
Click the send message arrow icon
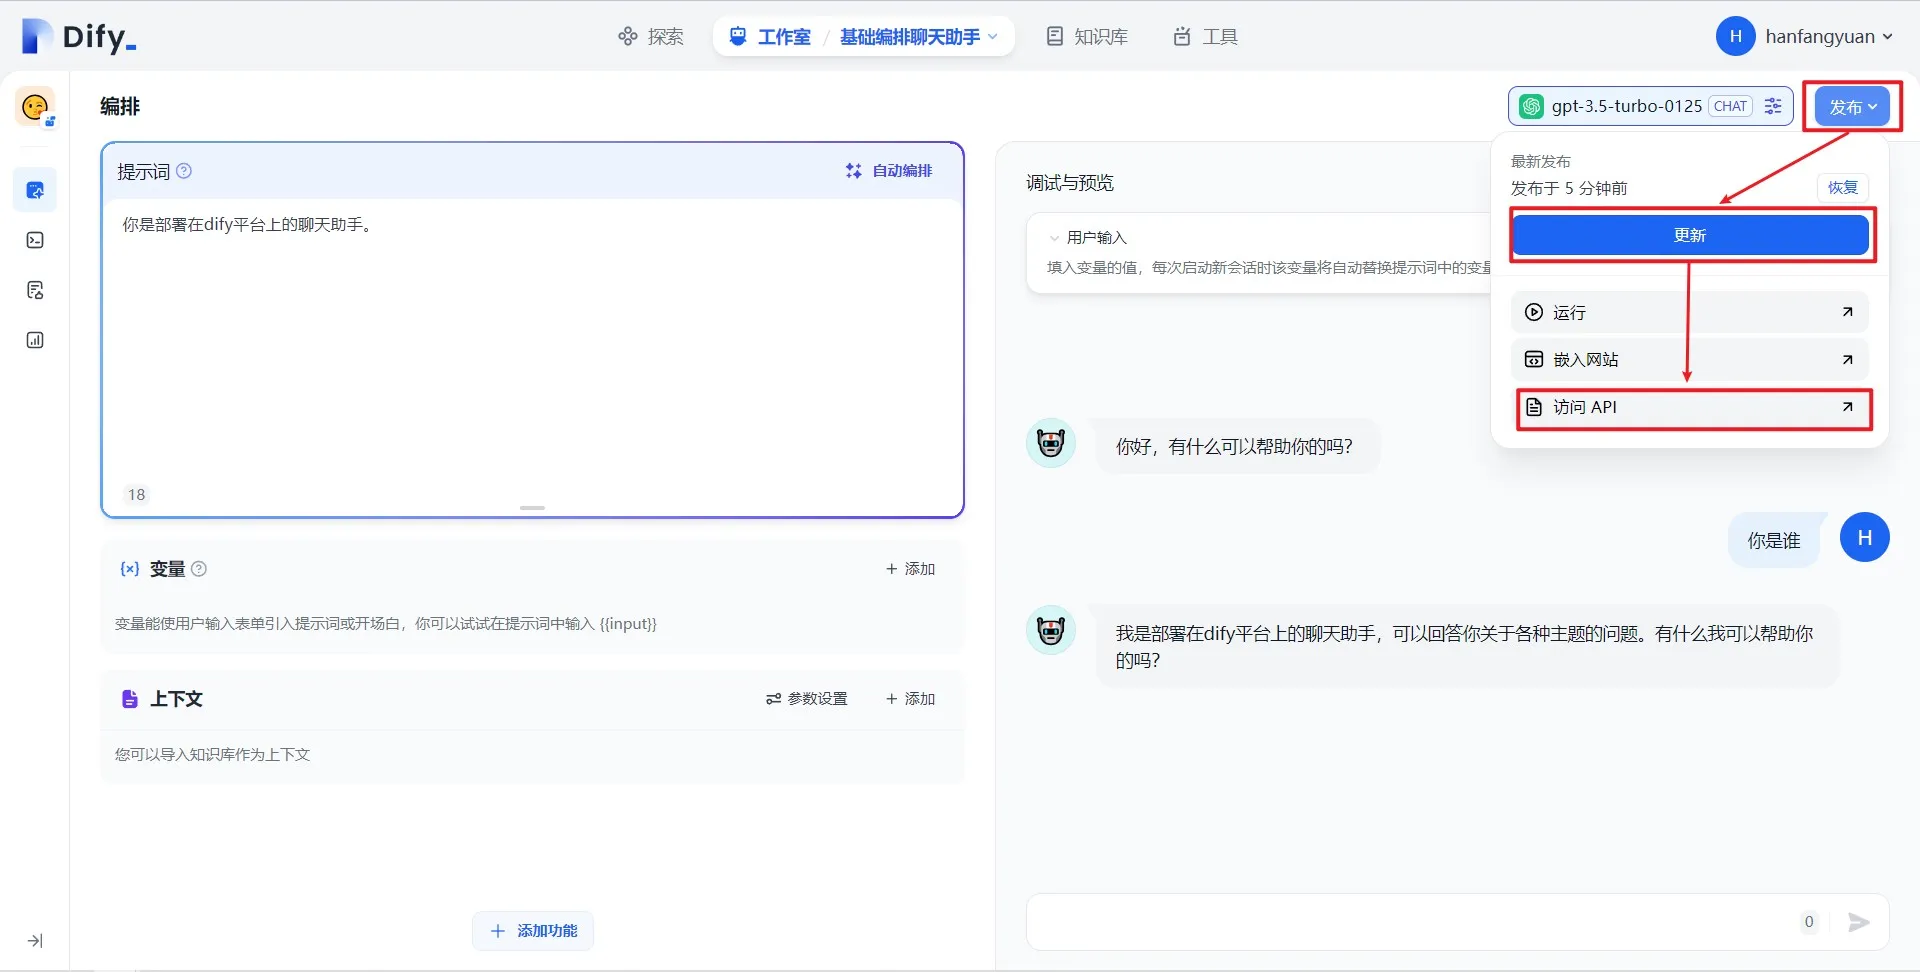(x=1858, y=922)
